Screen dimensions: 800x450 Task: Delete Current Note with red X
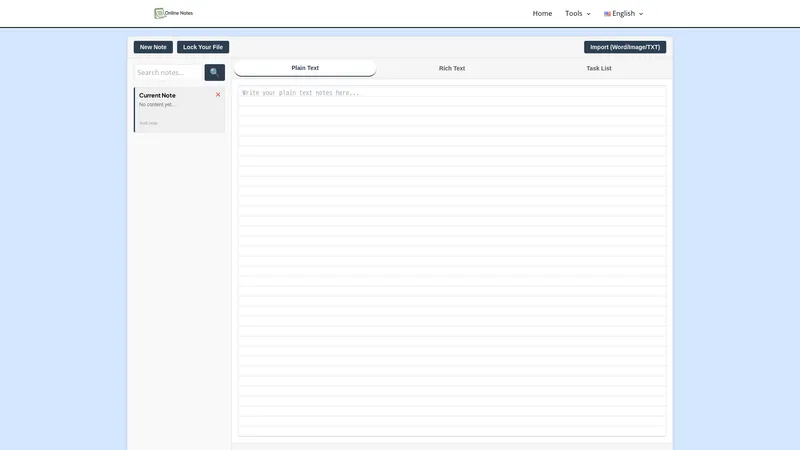[218, 94]
